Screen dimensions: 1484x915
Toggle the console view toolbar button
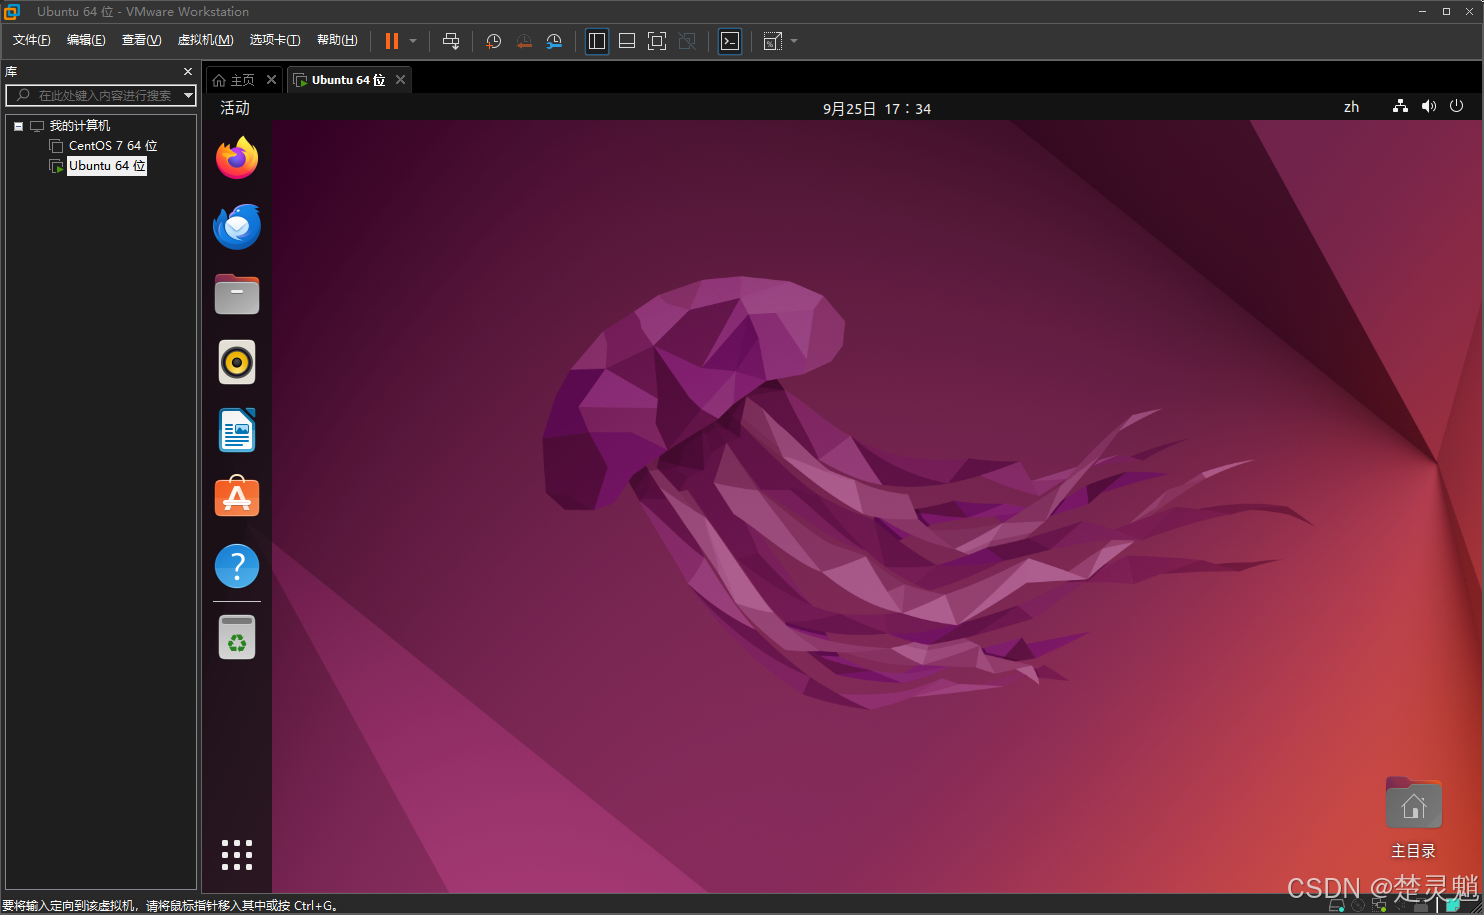[x=730, y=41]
